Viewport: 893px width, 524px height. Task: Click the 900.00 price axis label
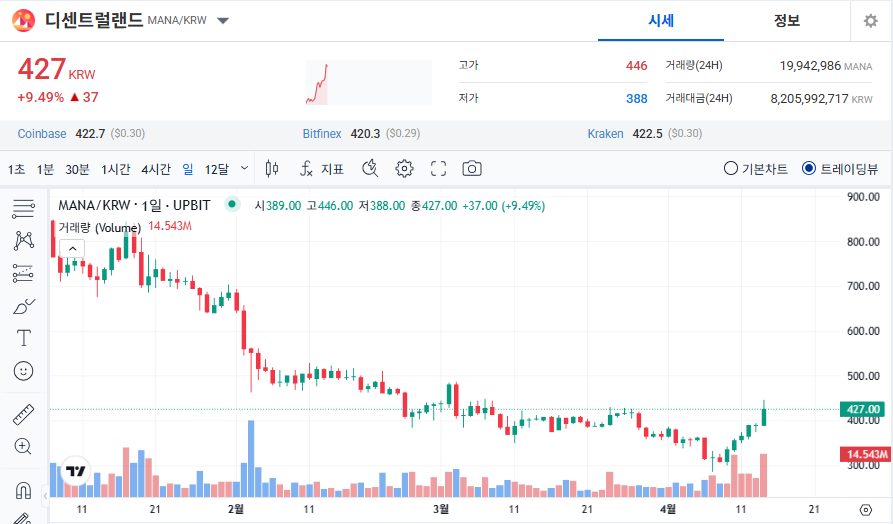point(863,197)
